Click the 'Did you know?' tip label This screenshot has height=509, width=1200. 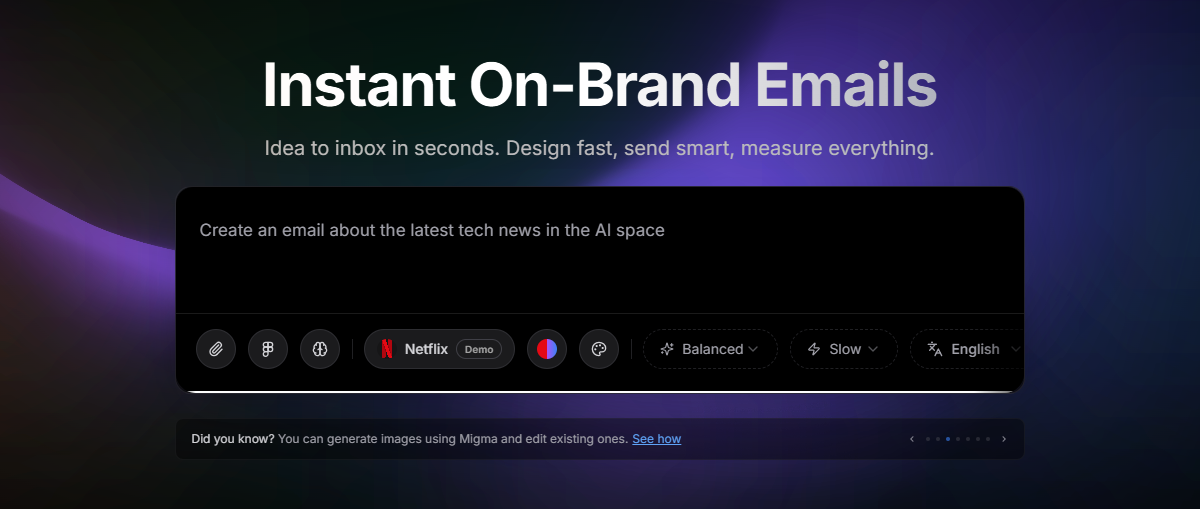(233, 439)
